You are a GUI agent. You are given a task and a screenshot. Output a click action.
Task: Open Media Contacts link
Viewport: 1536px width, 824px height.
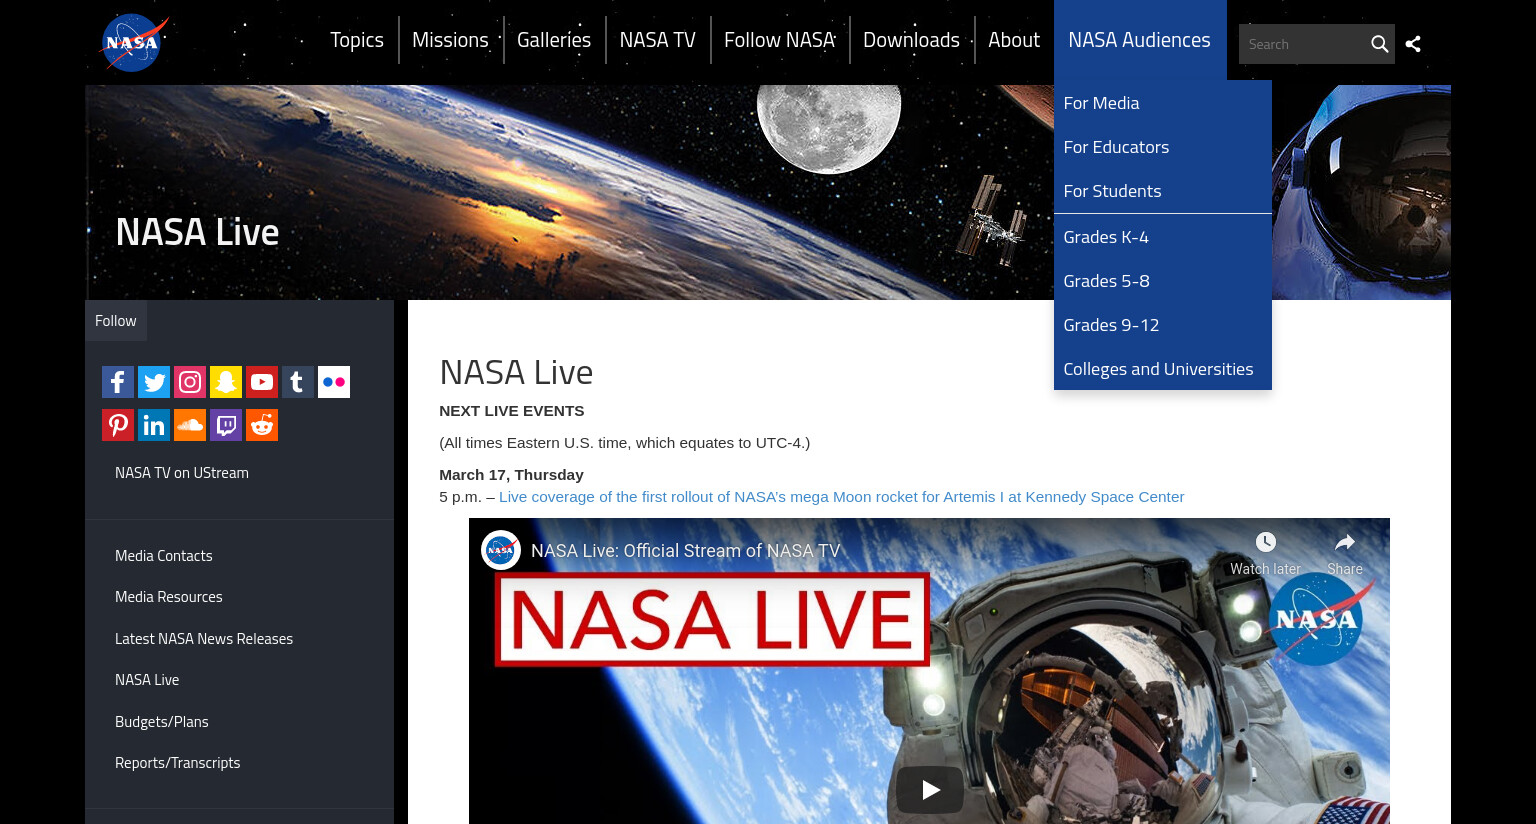164,556
